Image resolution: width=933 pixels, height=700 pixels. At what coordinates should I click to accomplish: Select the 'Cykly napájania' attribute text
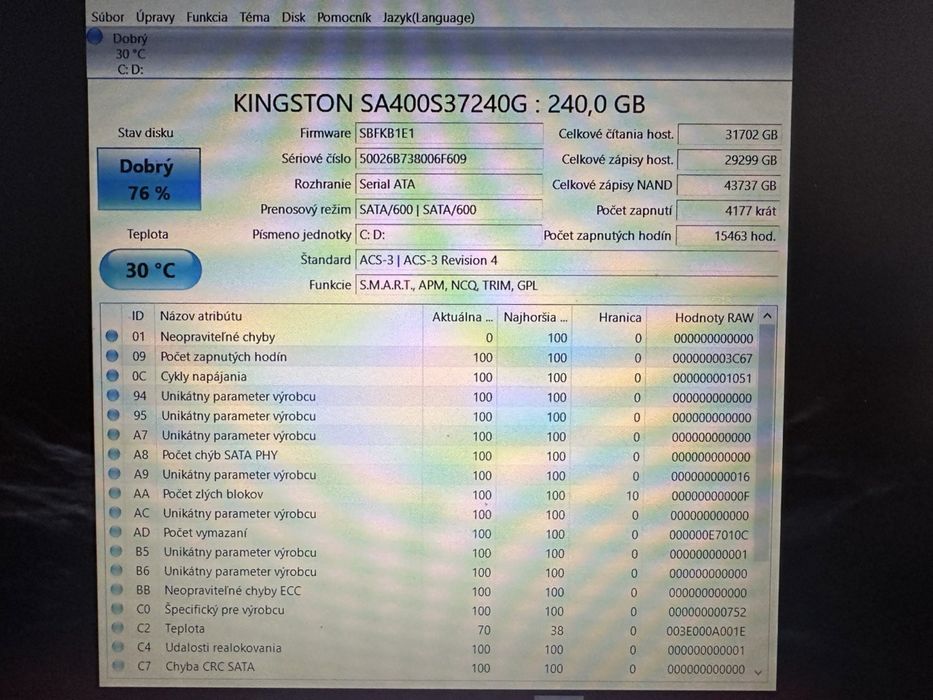pyautogui.click(x=203, y=376)
